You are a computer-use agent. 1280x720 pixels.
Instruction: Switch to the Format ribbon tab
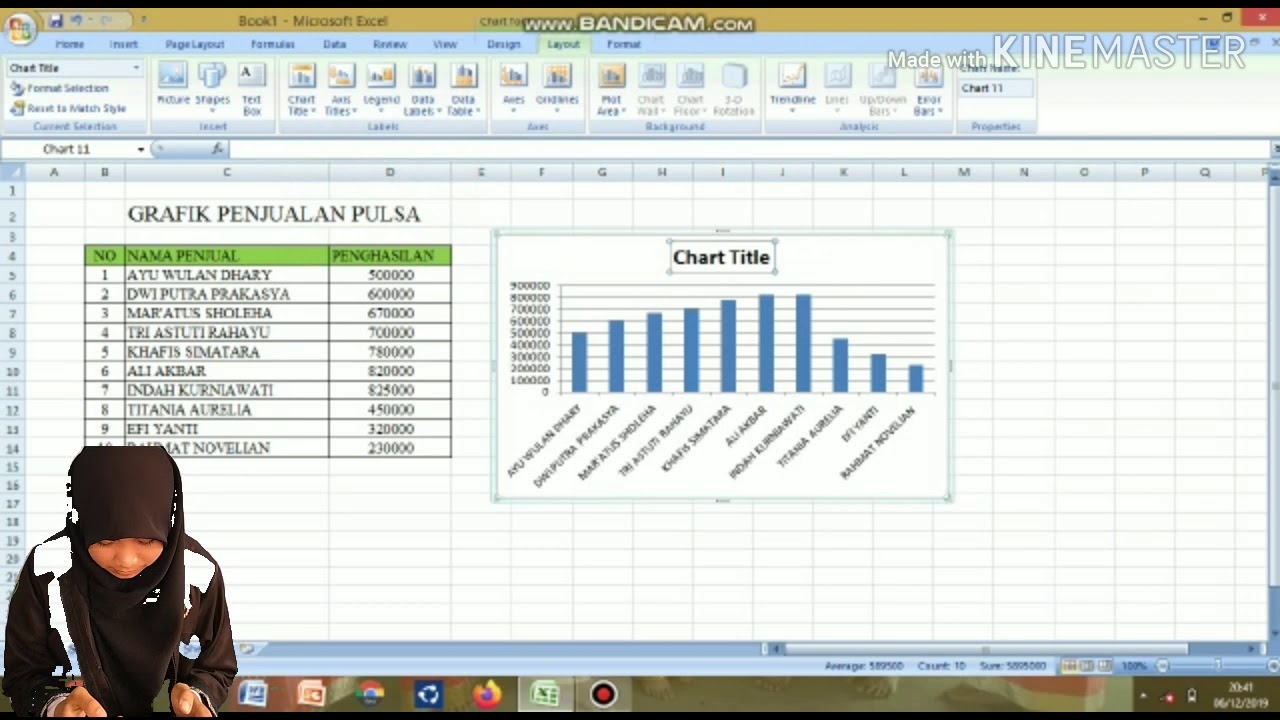(624, 44)
